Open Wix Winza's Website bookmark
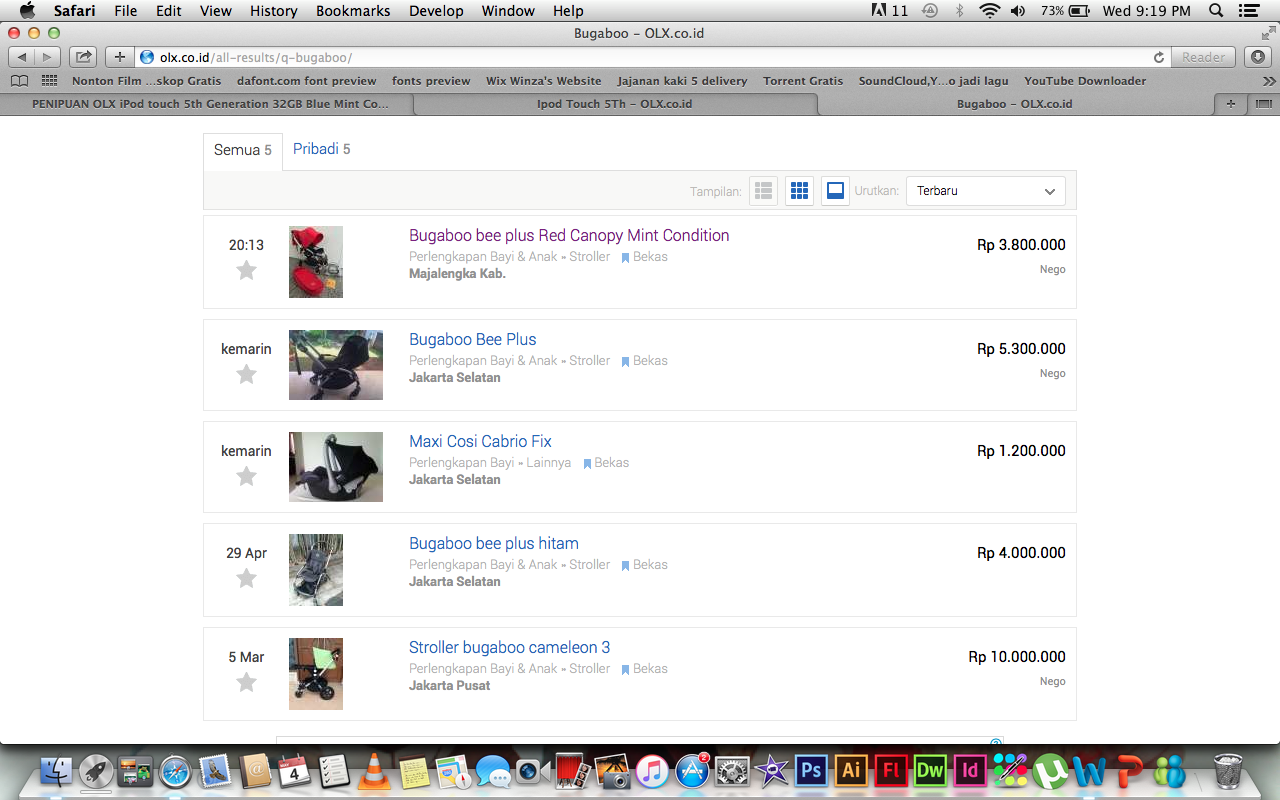This screenshot has width=1280, height=800. pyautogui.click(x=544, y=81)
